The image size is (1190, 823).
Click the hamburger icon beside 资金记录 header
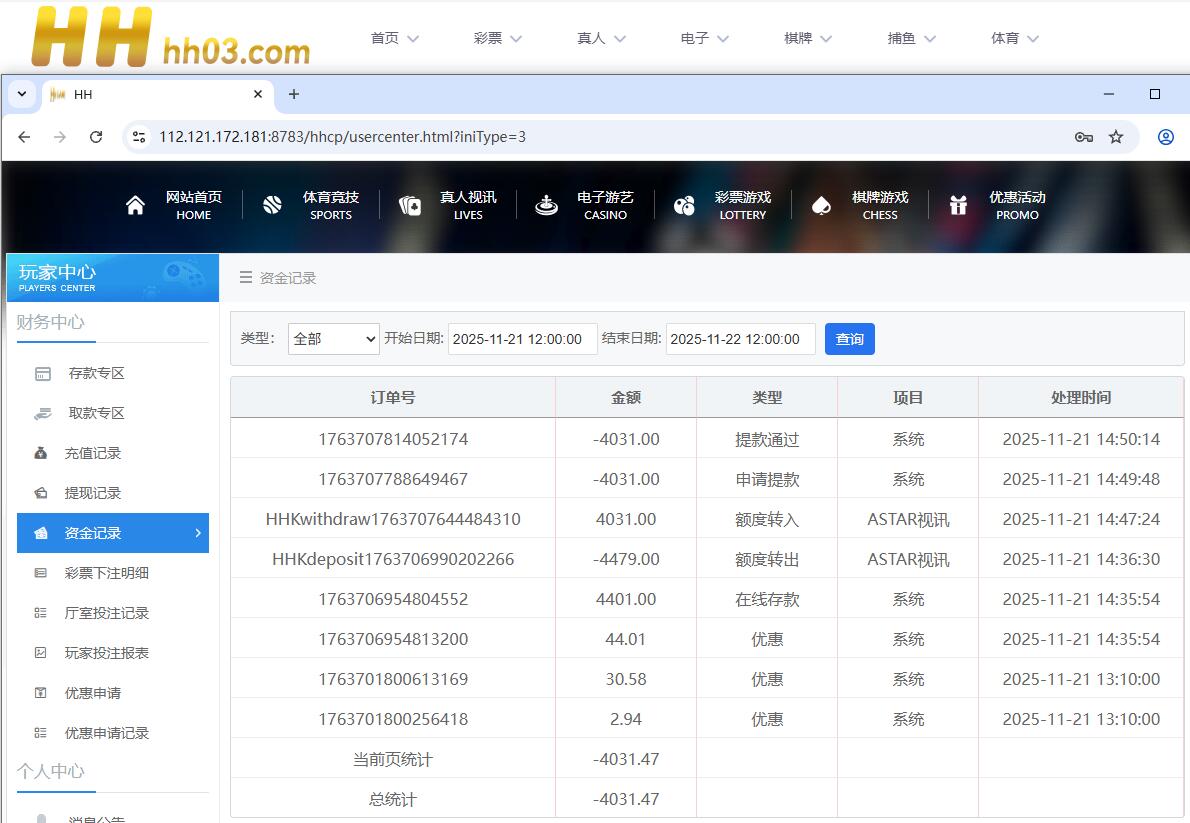click(245, 278)
